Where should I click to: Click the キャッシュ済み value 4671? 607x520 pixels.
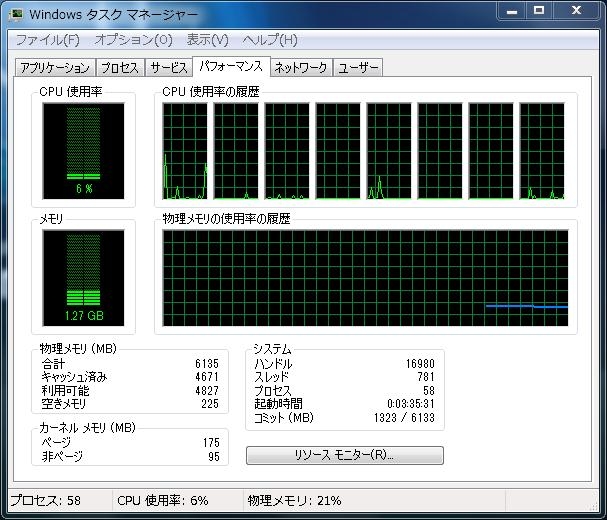(207, 377)
